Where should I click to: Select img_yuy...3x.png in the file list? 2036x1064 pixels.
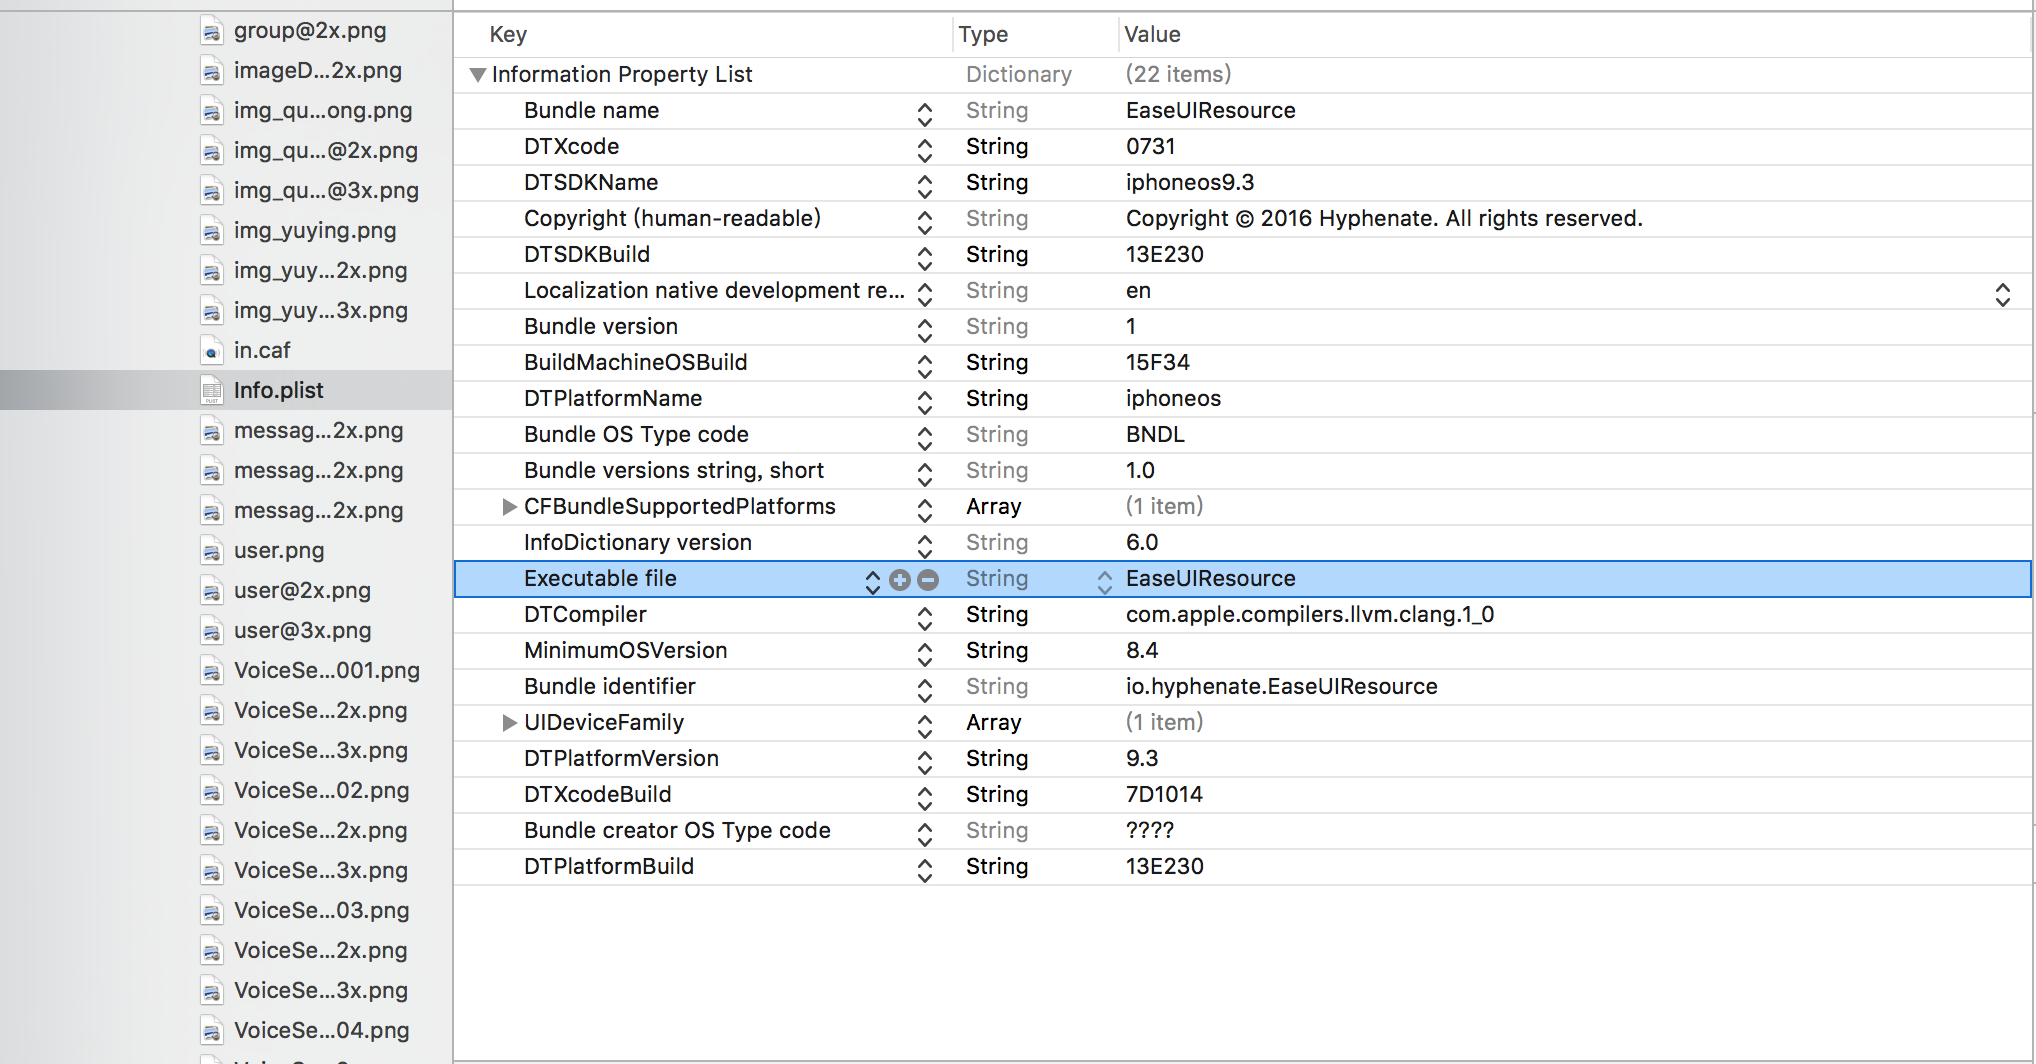[321, 311]
